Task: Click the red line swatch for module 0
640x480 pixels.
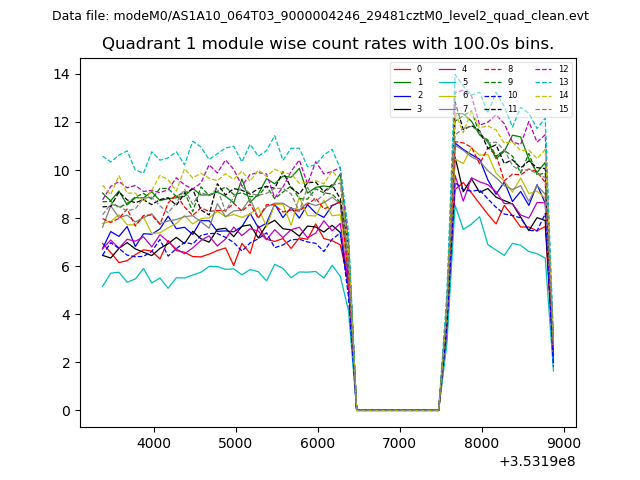Action: [x=401, y=69]
